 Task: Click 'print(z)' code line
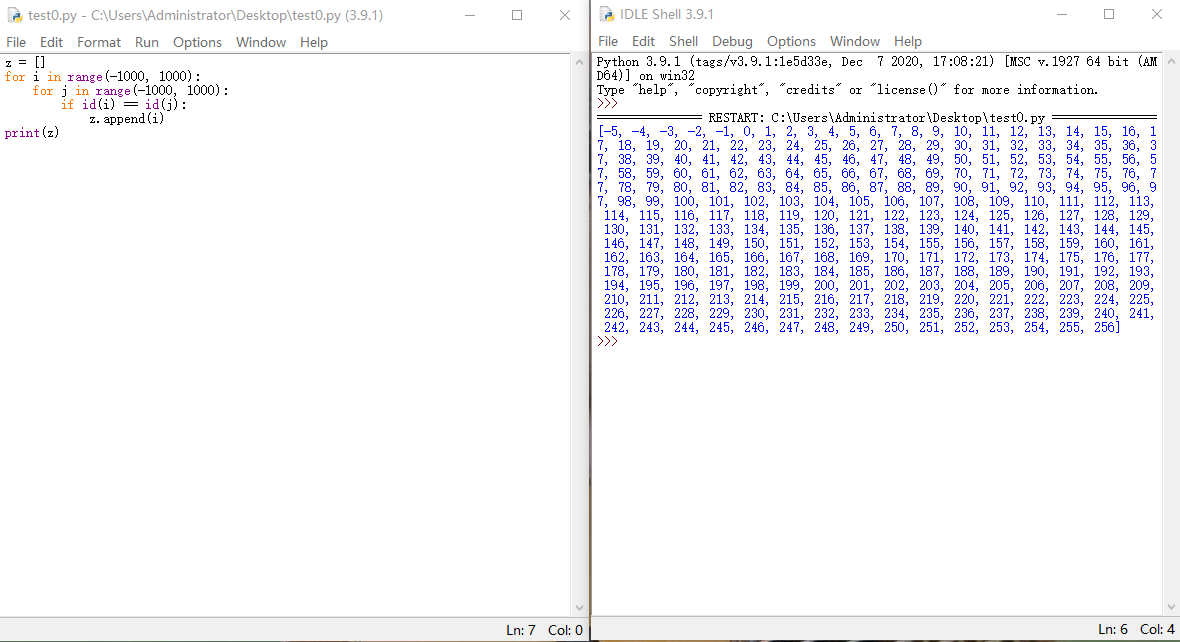coord(32,133)
